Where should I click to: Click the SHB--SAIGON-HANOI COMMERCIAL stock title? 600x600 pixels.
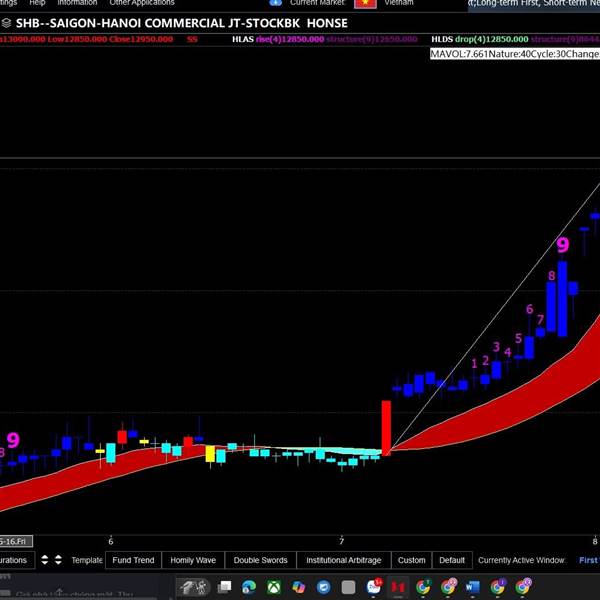point(182,23)
